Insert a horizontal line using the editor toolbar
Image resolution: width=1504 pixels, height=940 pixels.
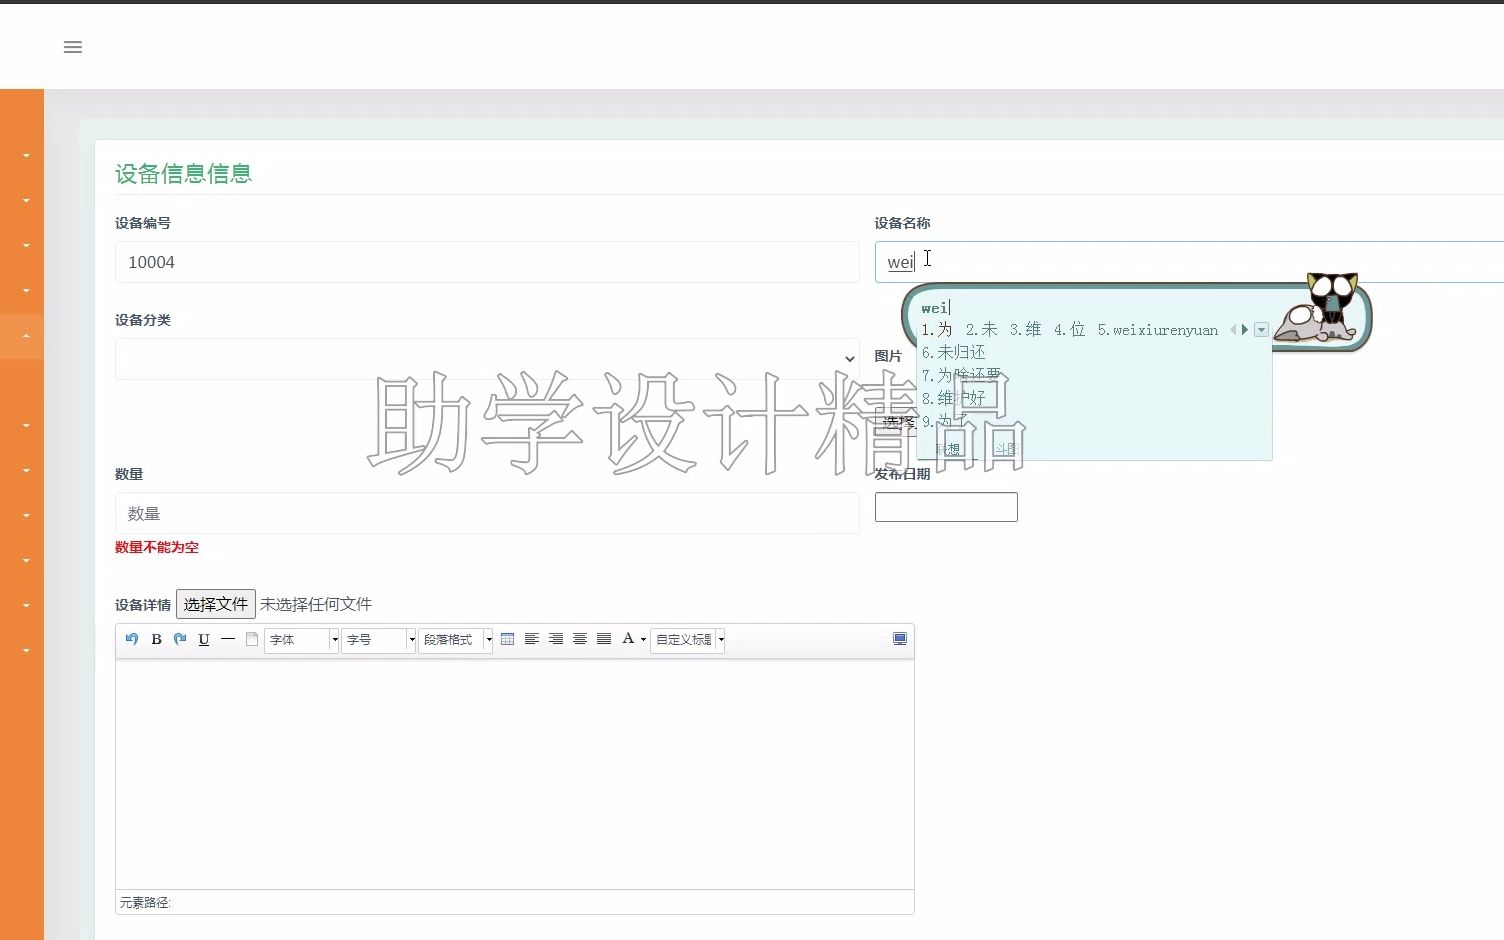(x=228, y=640)
